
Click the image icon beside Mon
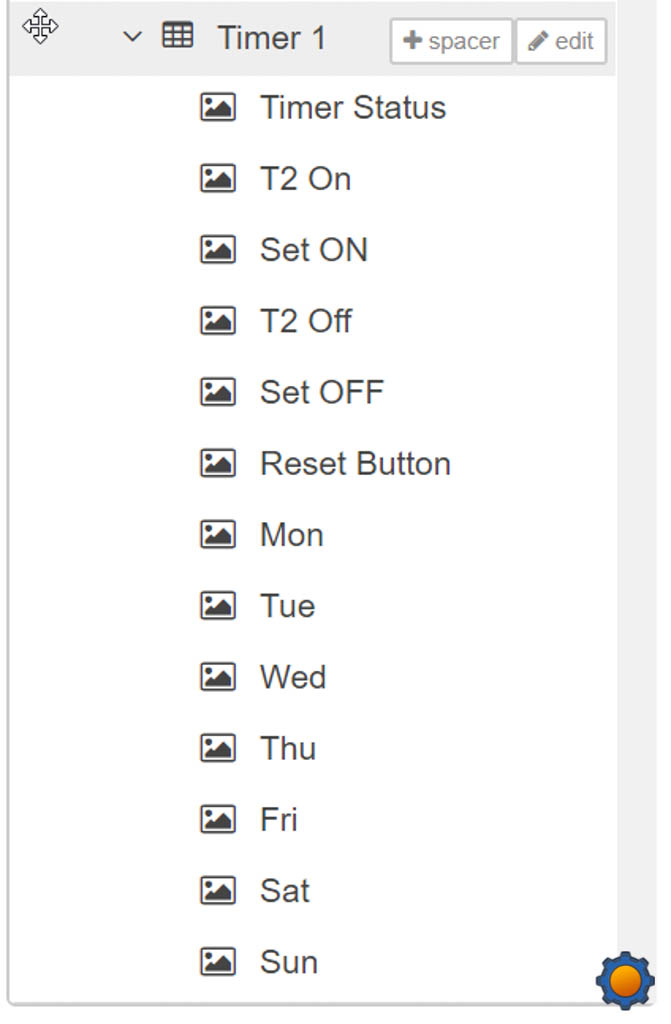click(218, 534)
